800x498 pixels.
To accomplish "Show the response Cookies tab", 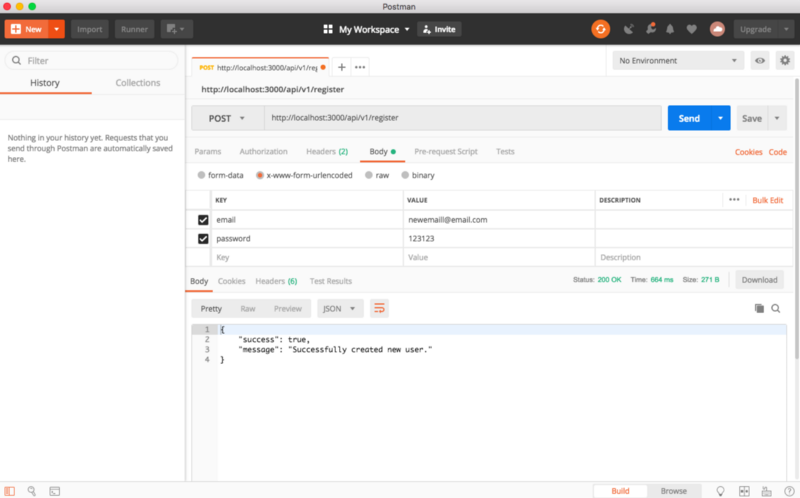I will pos(232,281).
